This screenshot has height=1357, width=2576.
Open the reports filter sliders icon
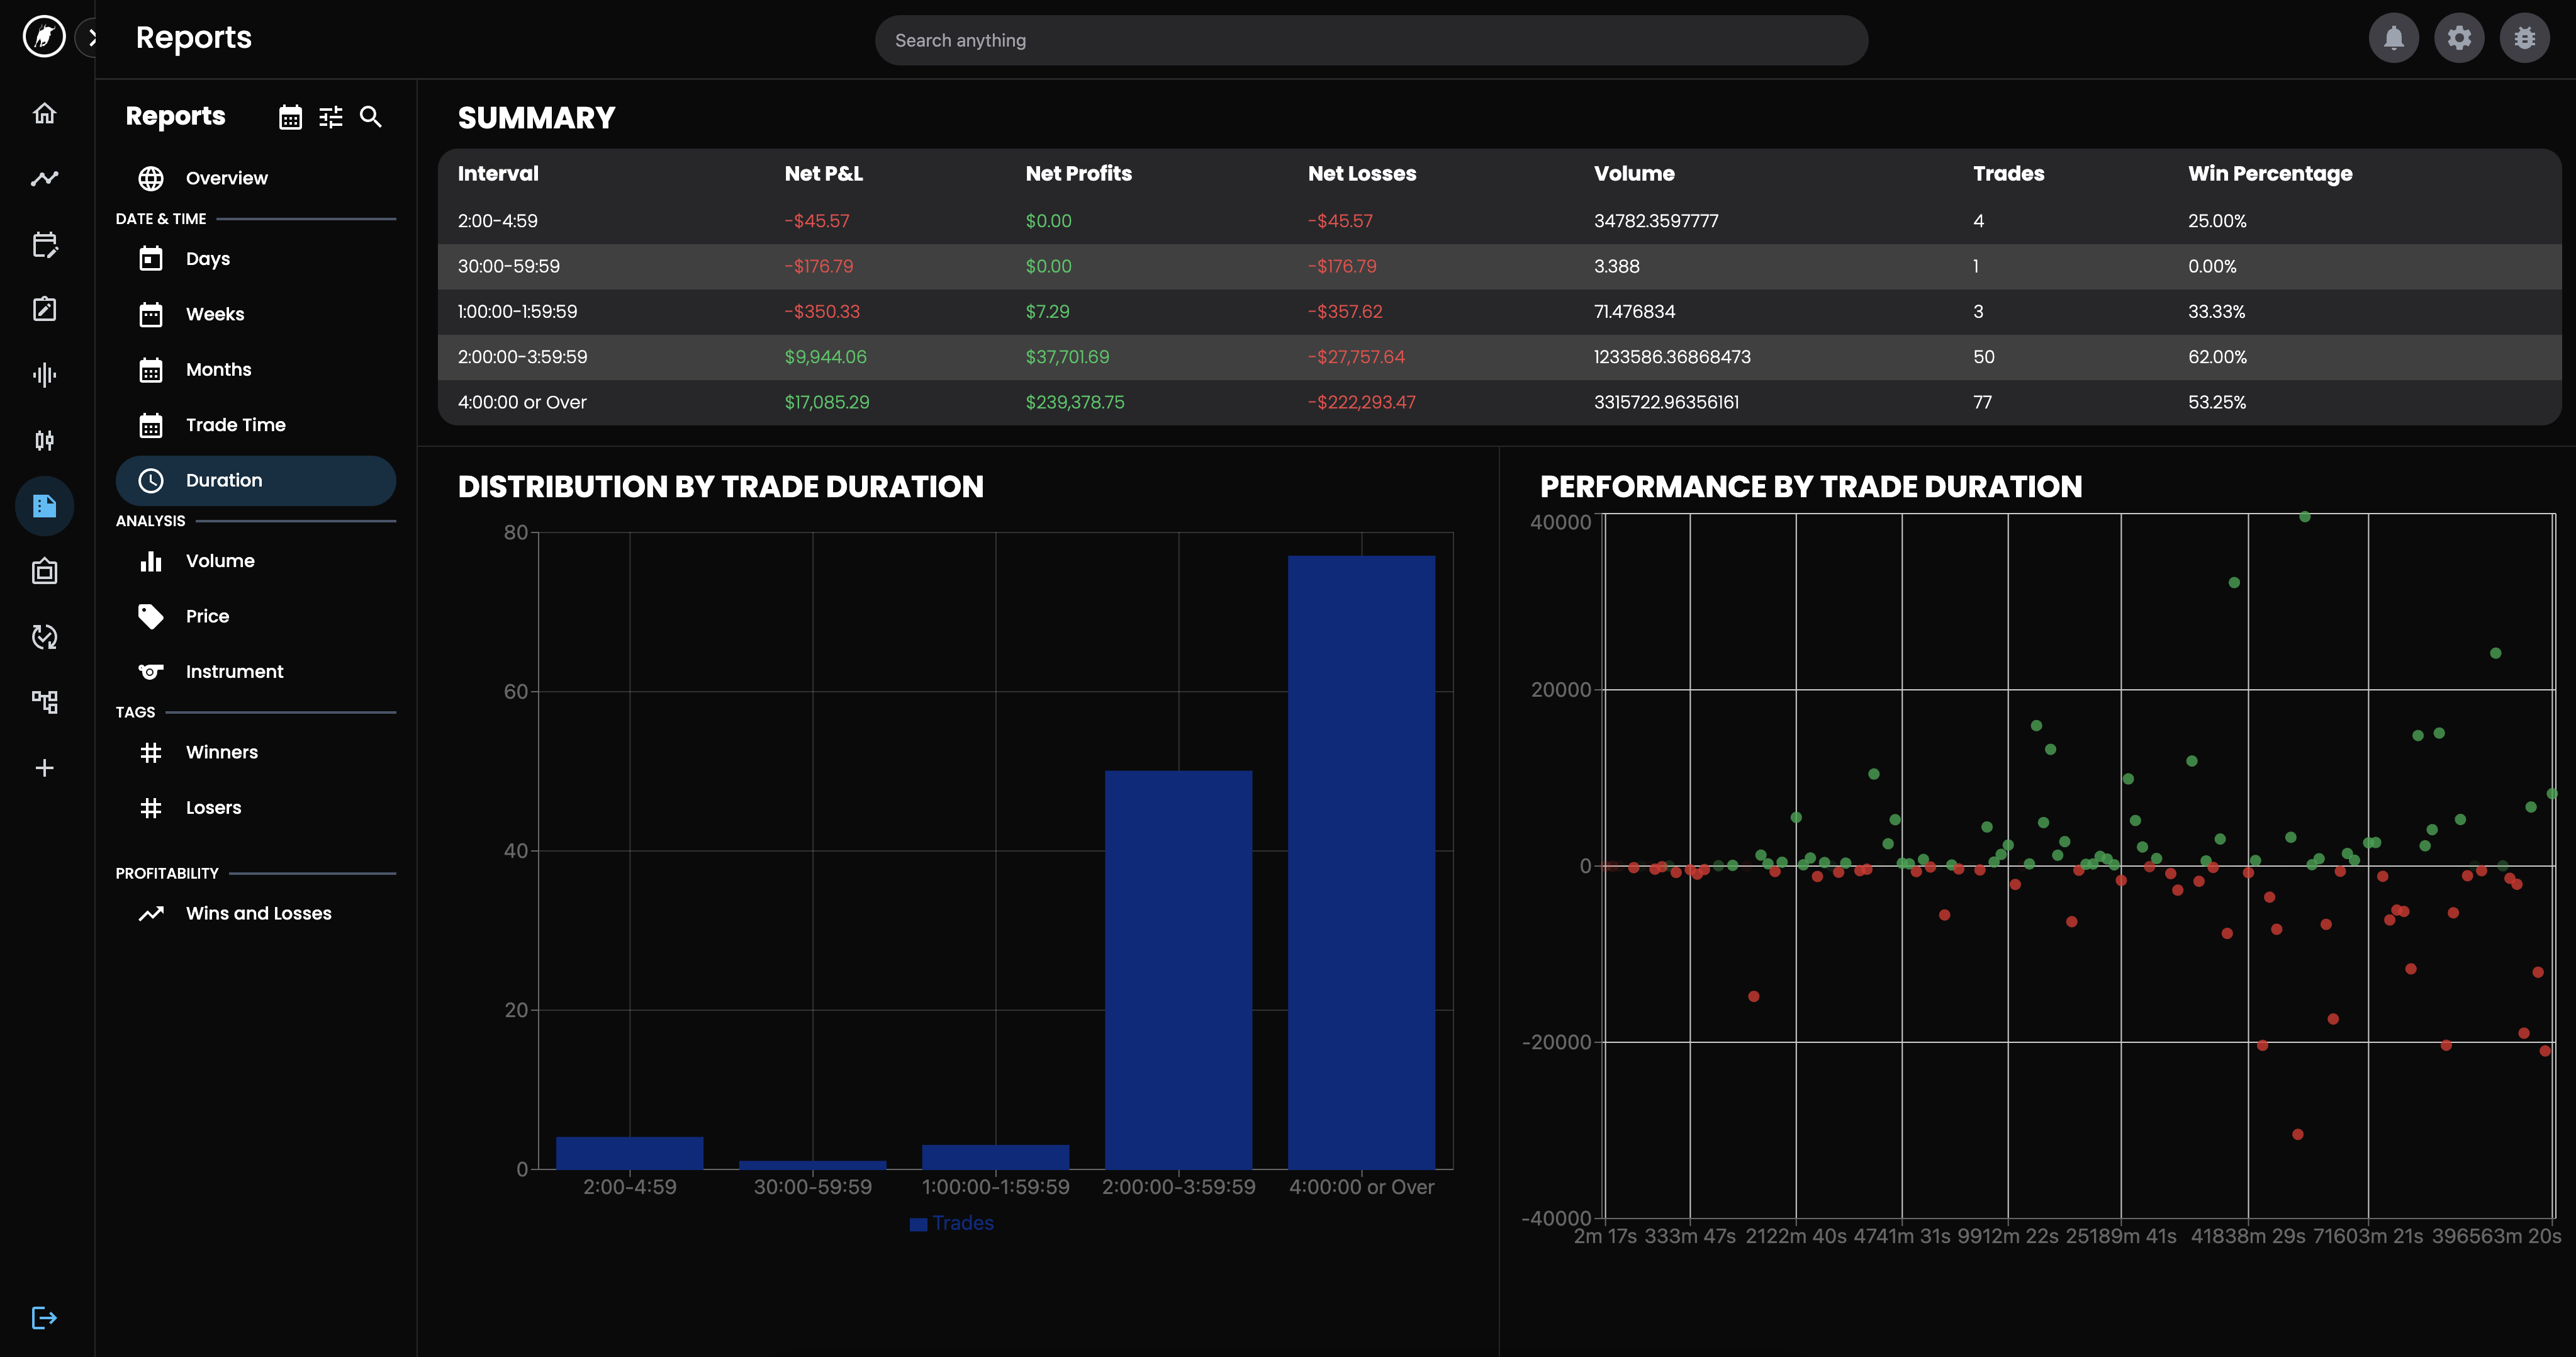coord(330,117)
